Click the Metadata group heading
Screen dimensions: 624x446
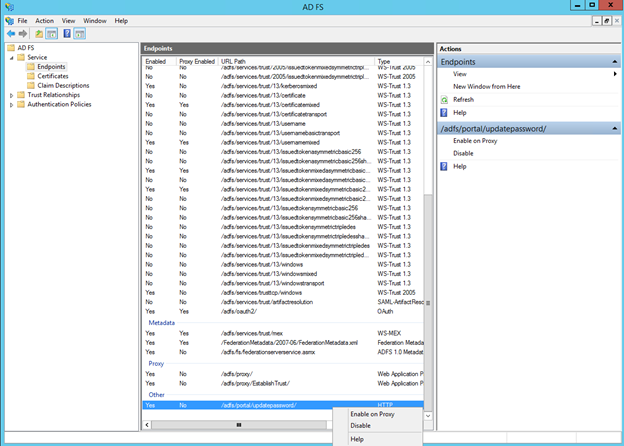point(162,323)
